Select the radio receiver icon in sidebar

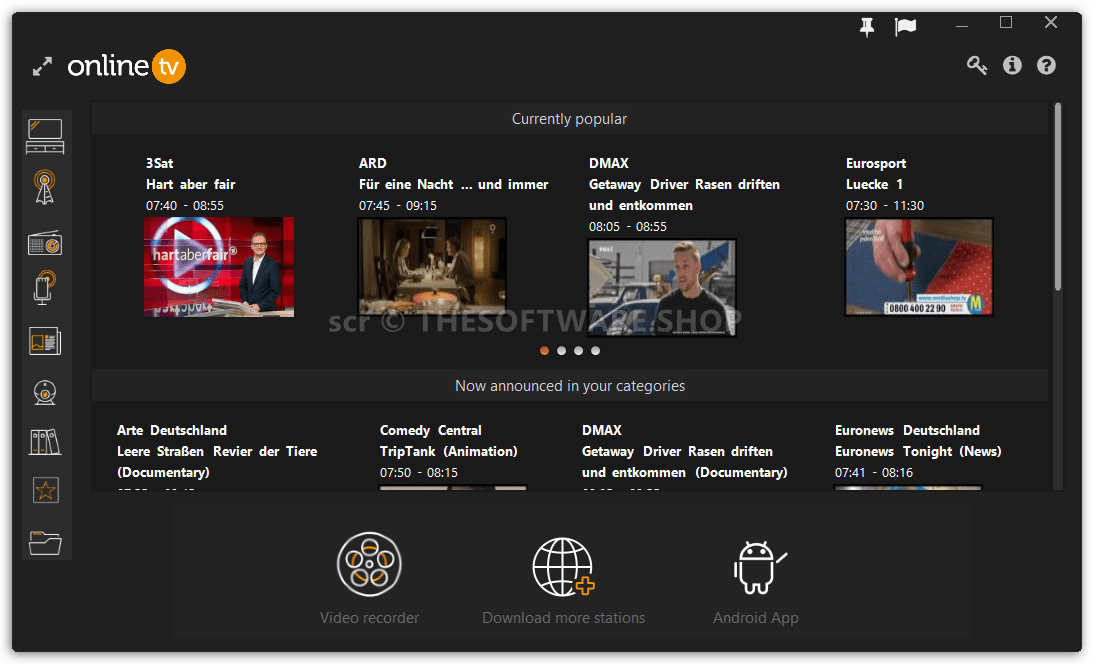[x=45, y=243]
